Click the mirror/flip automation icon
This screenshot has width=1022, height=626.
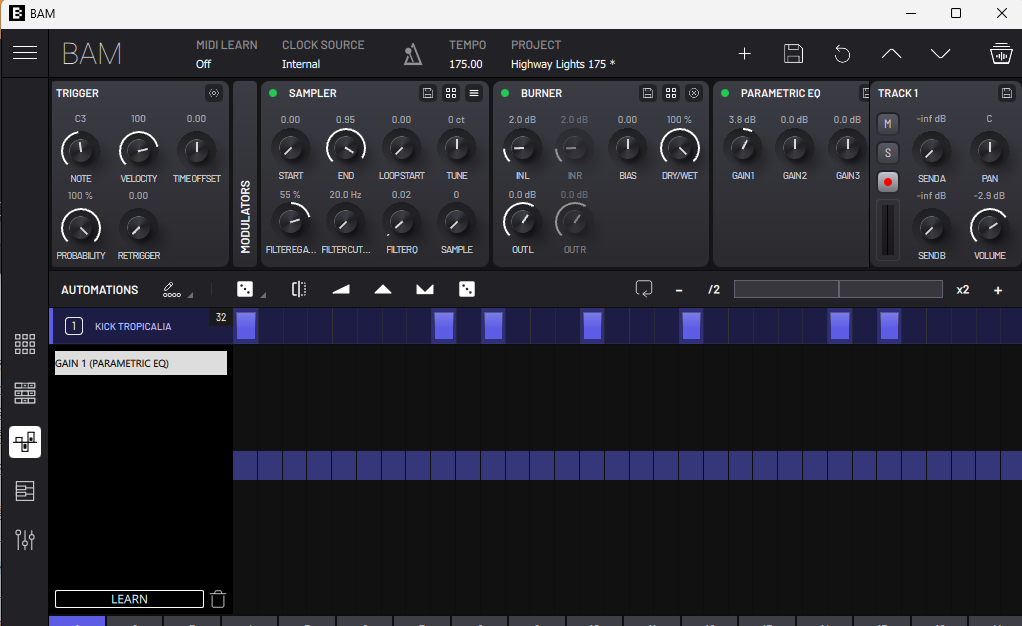coord(299,290)
